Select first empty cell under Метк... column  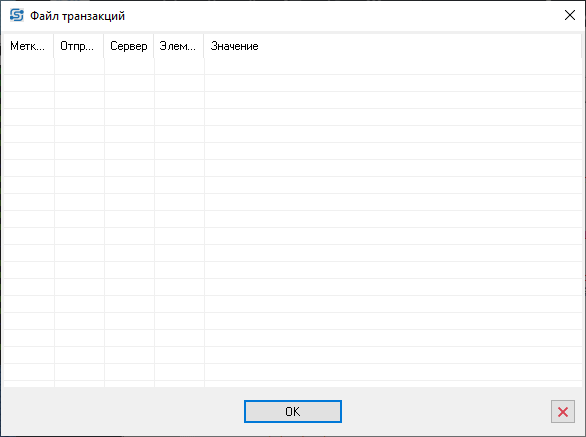[x=29, y=66]
